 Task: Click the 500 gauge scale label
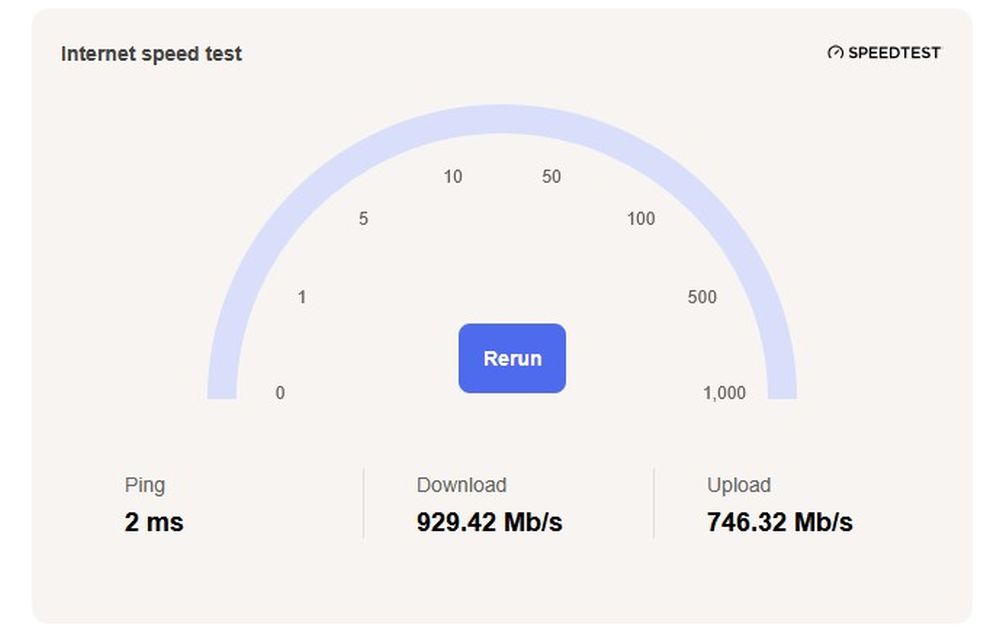tap(702, 297)
